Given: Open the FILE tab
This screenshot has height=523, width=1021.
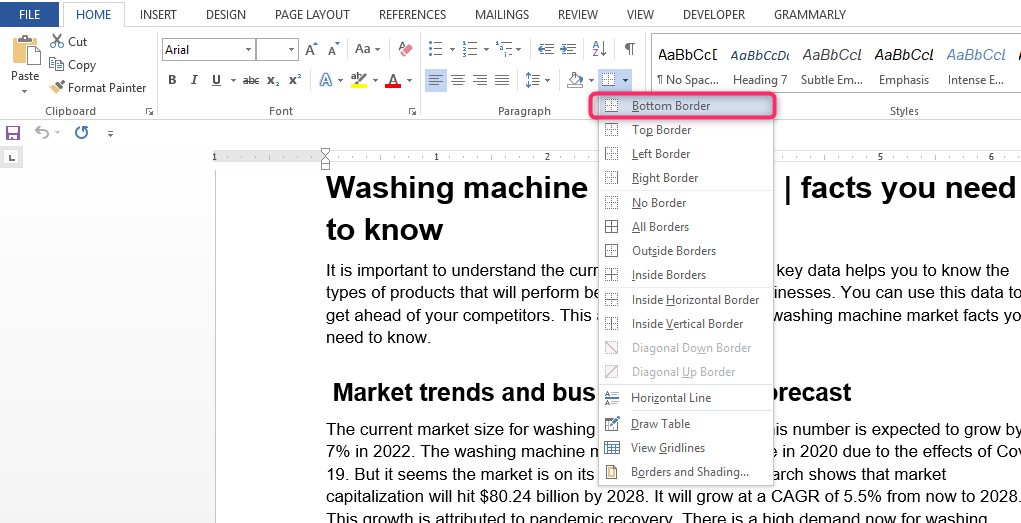Looking at the screenshot, I should tap(29, 14).
